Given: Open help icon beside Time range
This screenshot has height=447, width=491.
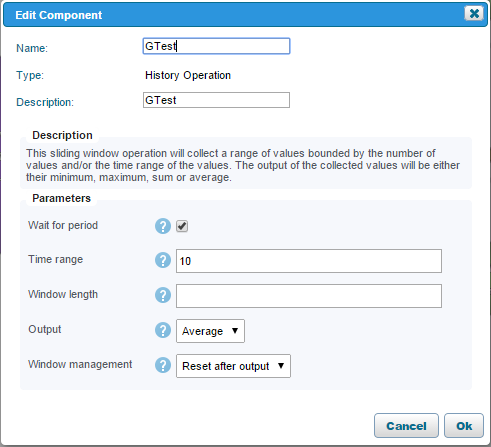Looking at the screenshot, I should (163, 260).
